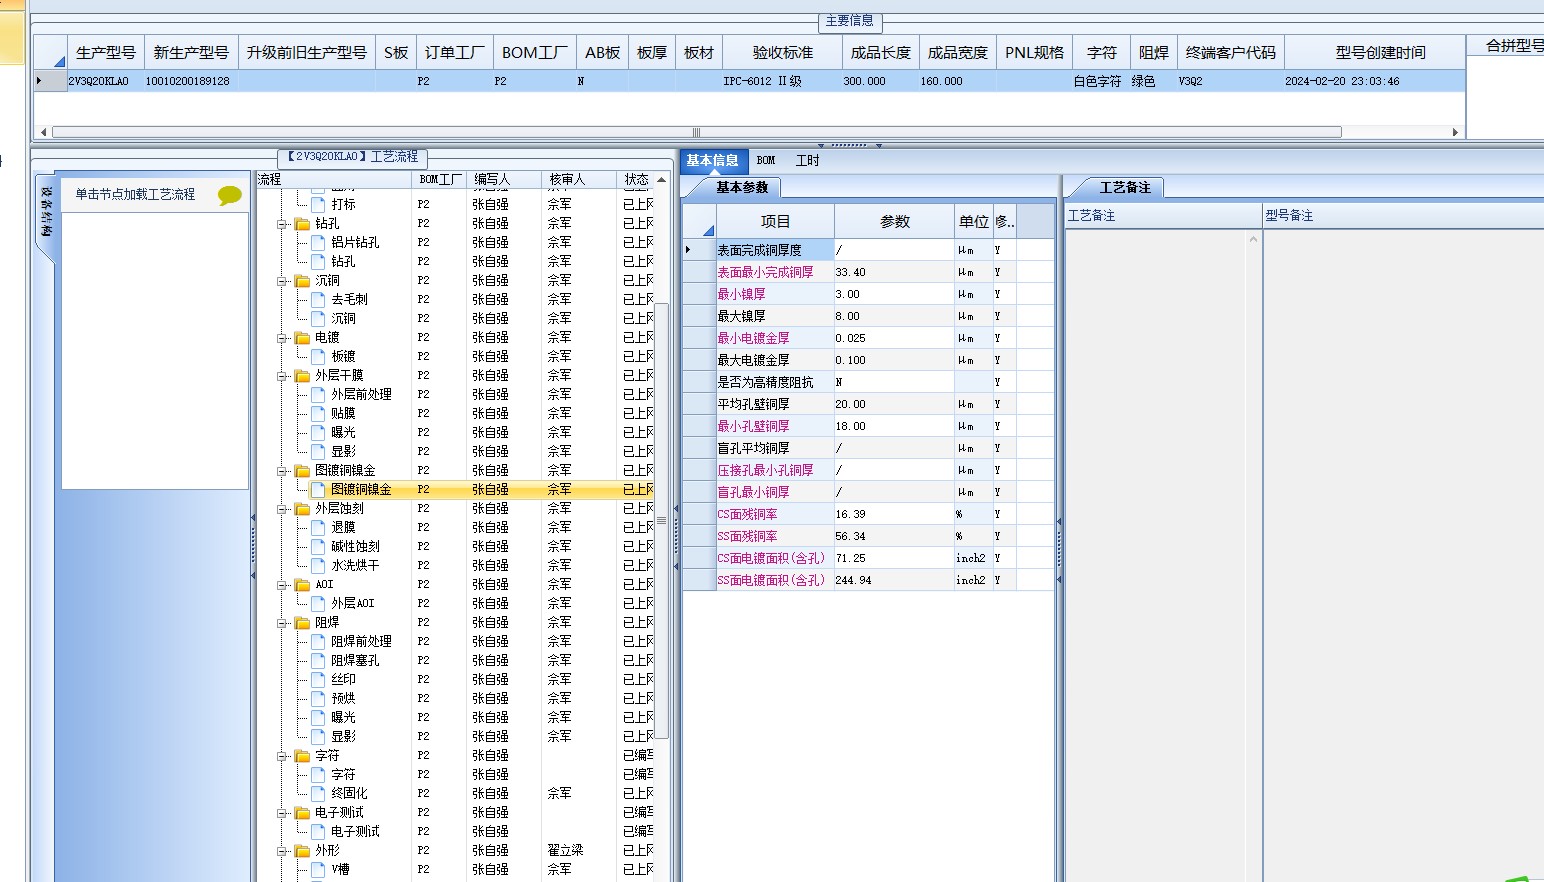Select the 显影 step under 阻焊
1544x882 pixels.
(343, 737)
